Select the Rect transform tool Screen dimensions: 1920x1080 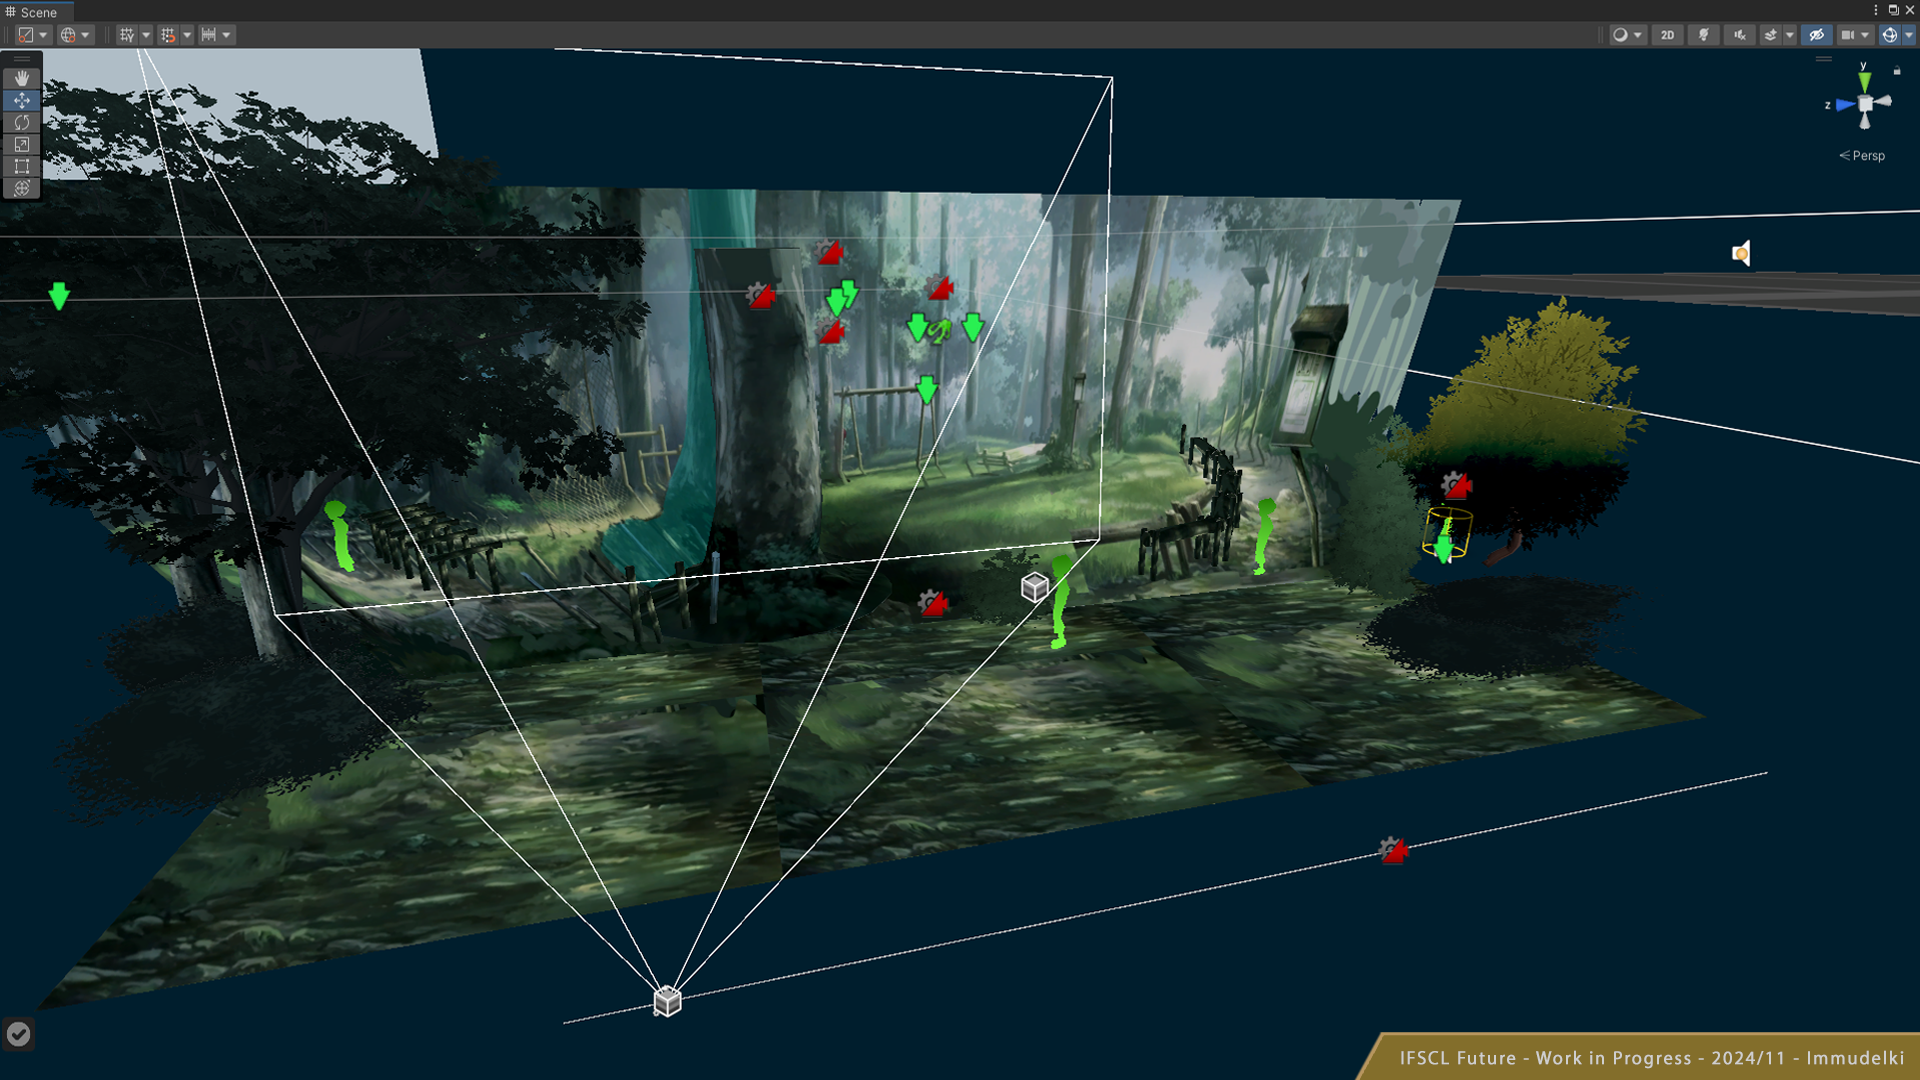pyautogui.click(x=21, y=166)
